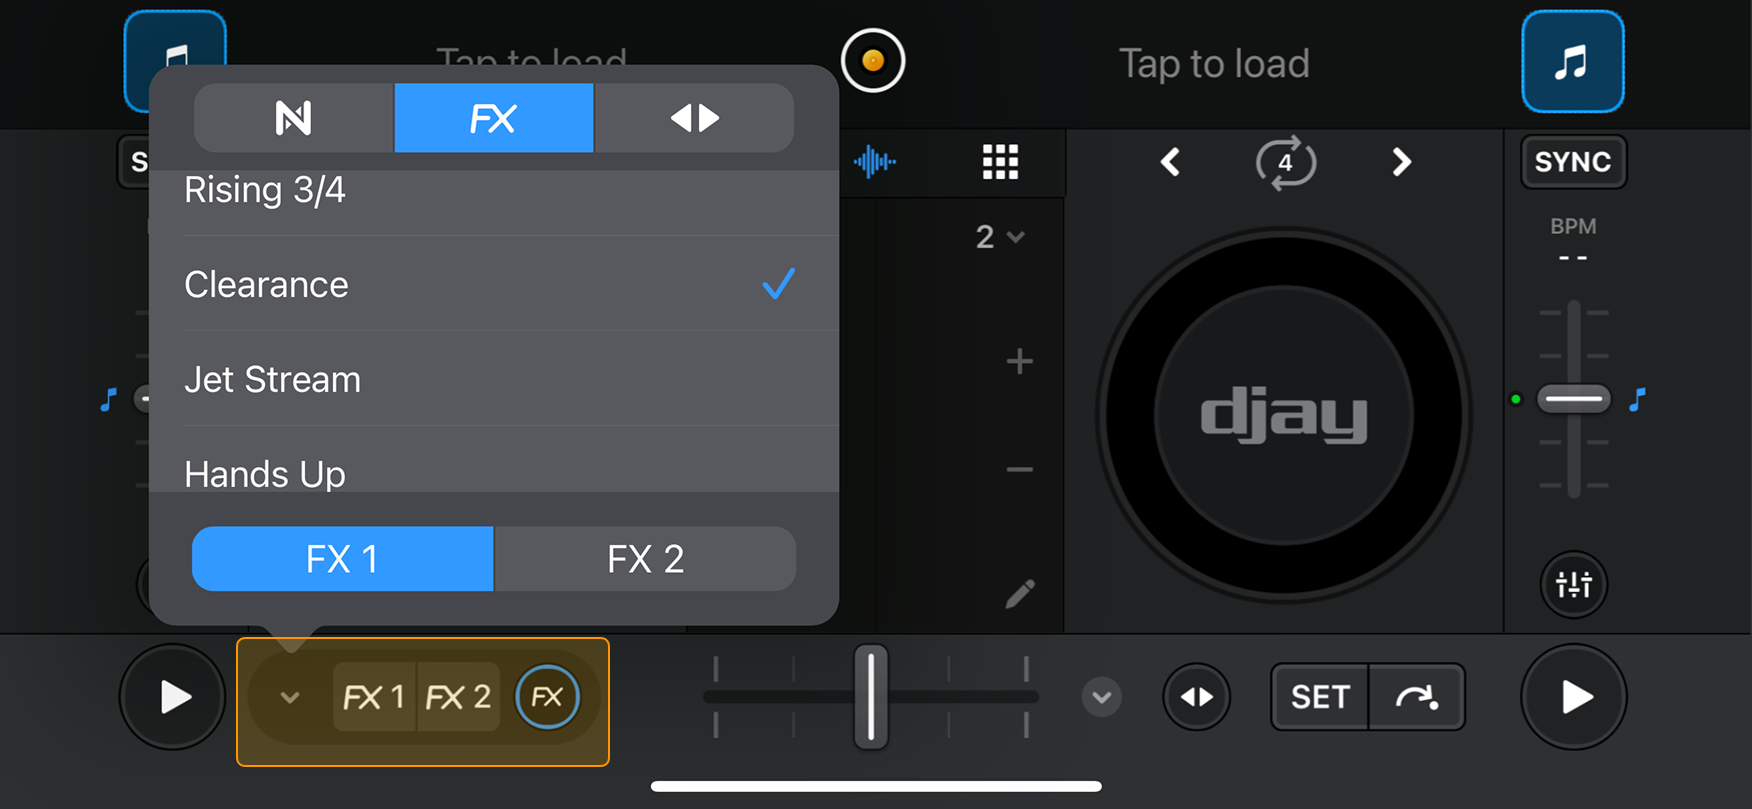This screenshot has height=809, width=1752.
Task: Toggle FX 1 in bottom bar
Action: 374,697
